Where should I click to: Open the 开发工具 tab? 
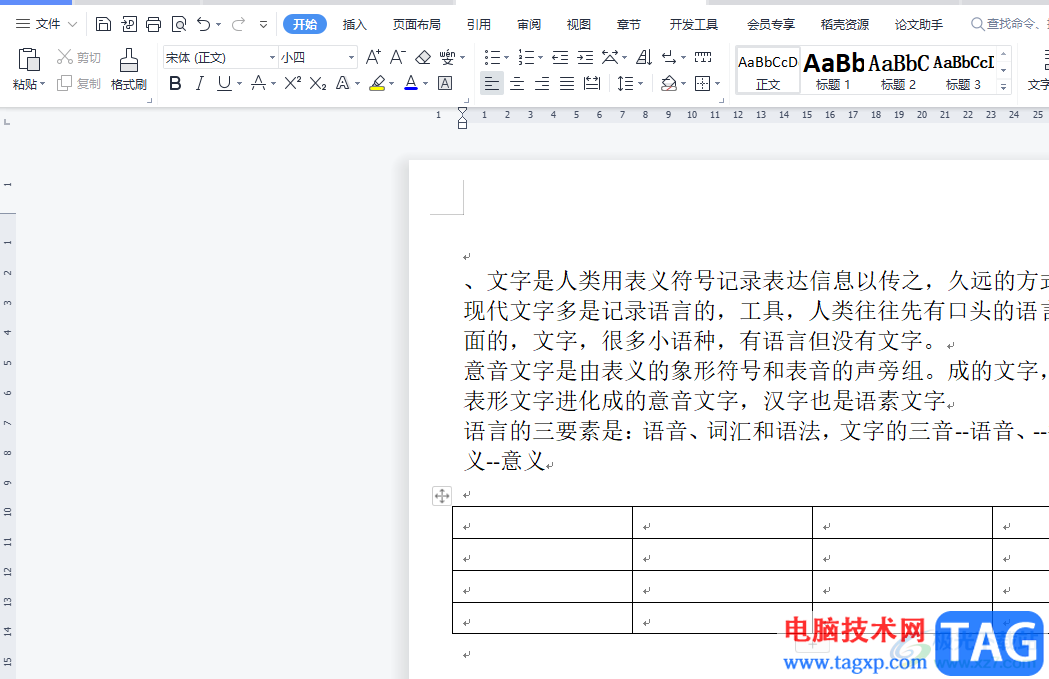coord(694,25)
